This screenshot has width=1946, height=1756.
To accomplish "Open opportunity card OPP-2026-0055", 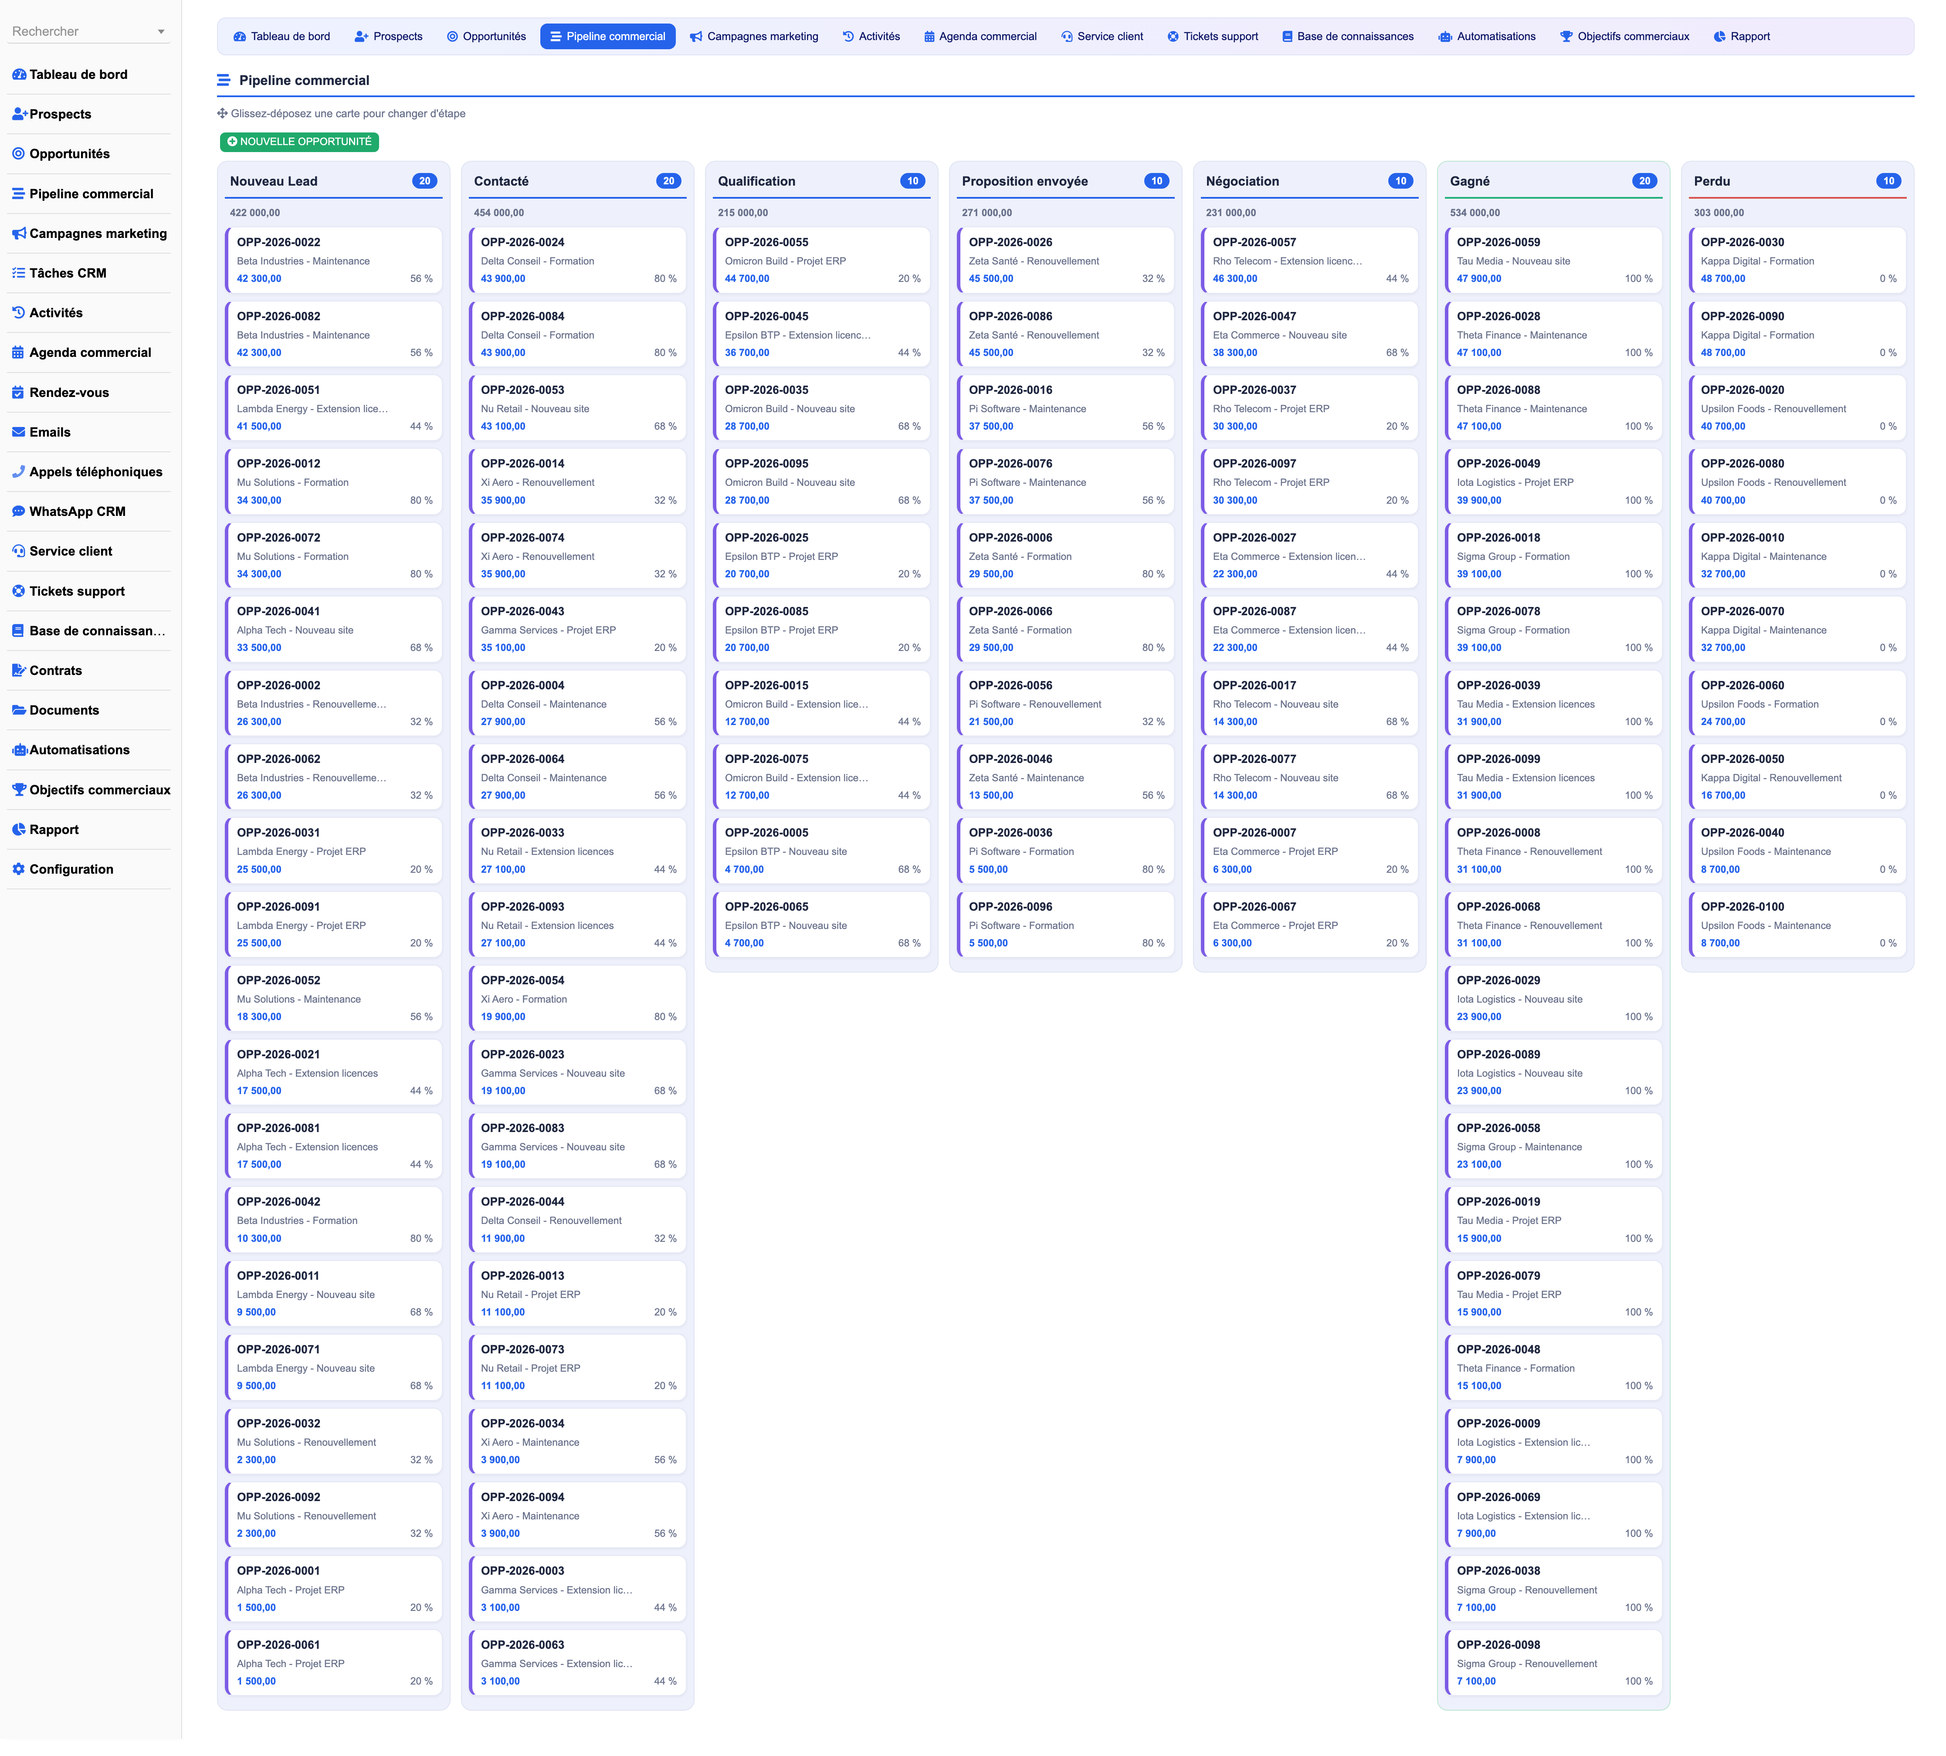I will point(822,262).
